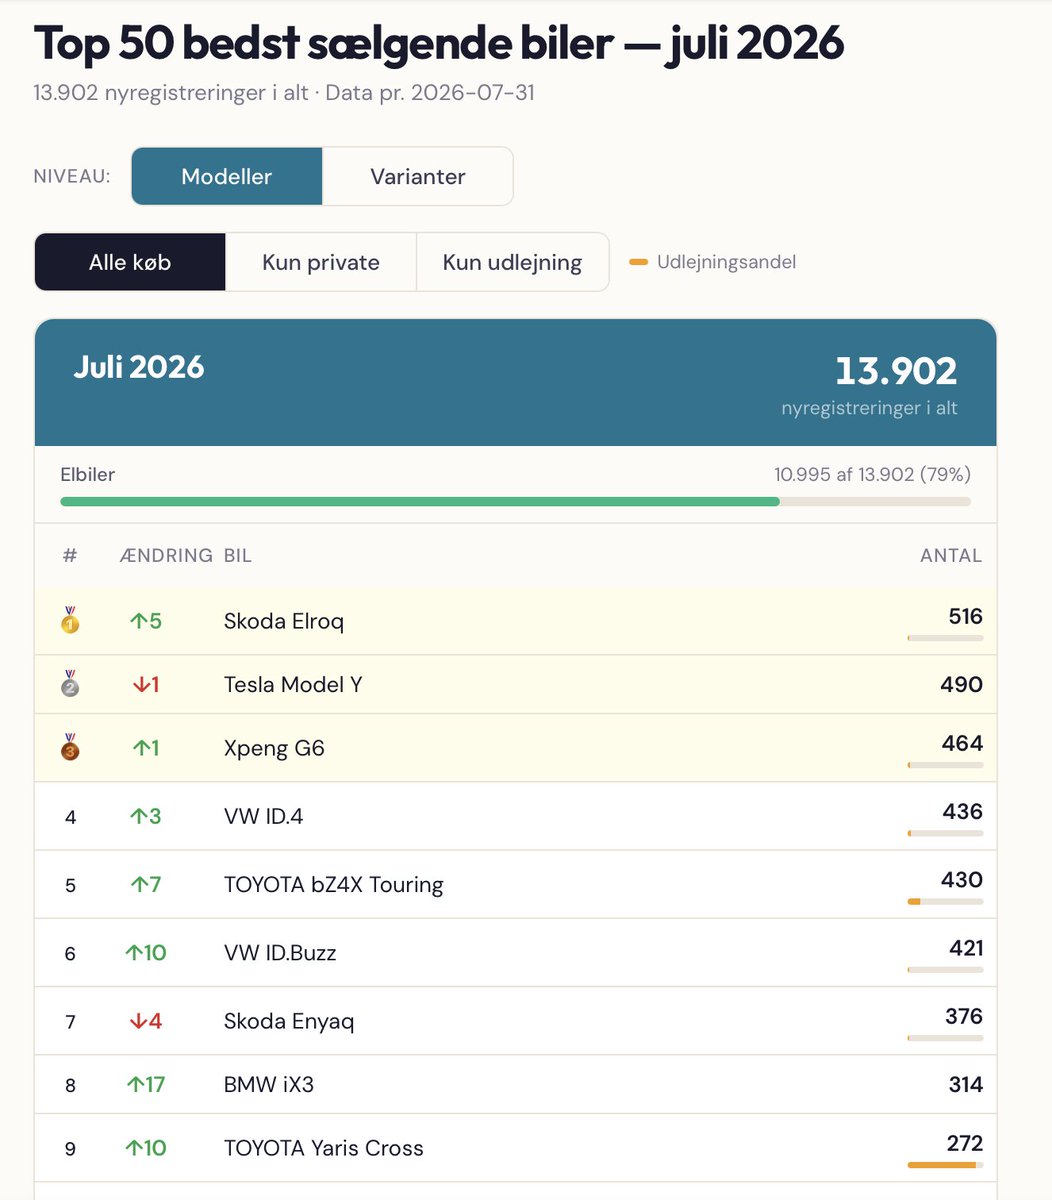
Task: Click the count 516 for Skoda Elroq
Action: (965, 616)
